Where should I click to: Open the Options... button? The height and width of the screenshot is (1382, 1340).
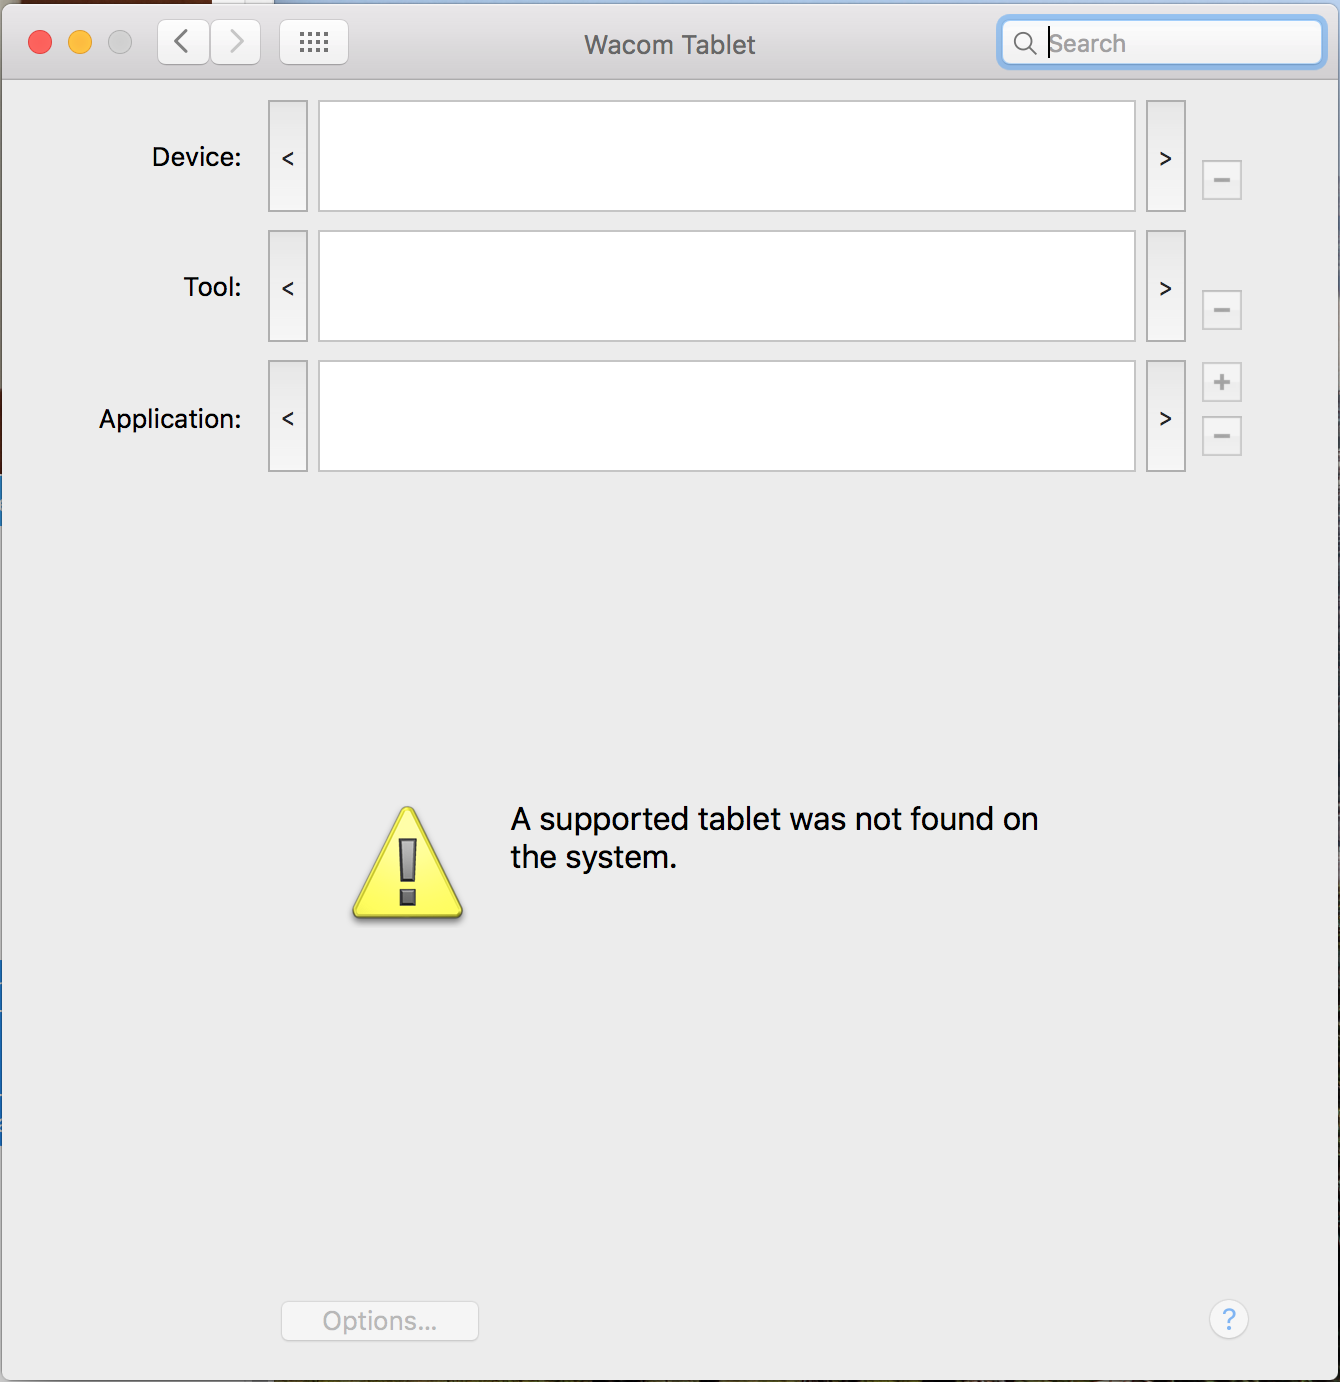[380, 1321]
